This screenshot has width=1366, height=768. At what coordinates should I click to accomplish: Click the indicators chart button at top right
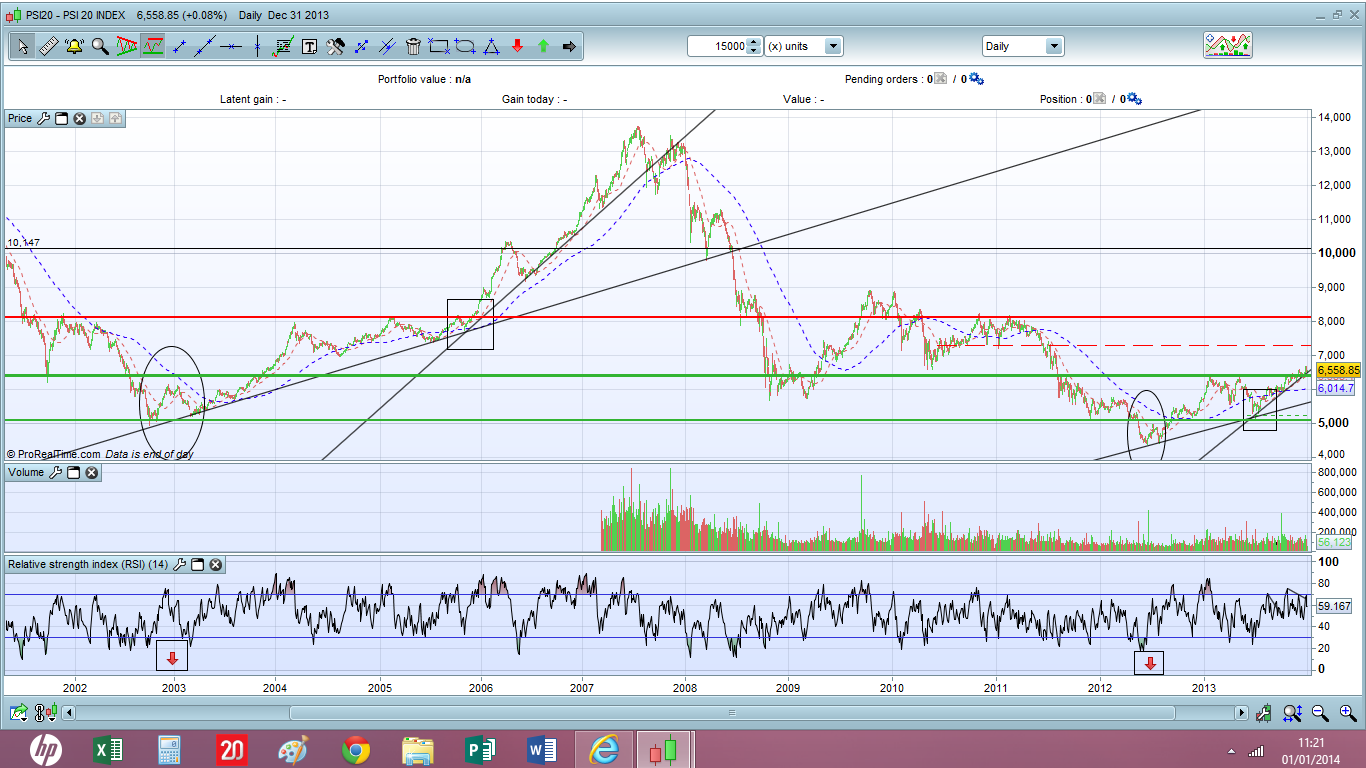tap(1227, 45)
